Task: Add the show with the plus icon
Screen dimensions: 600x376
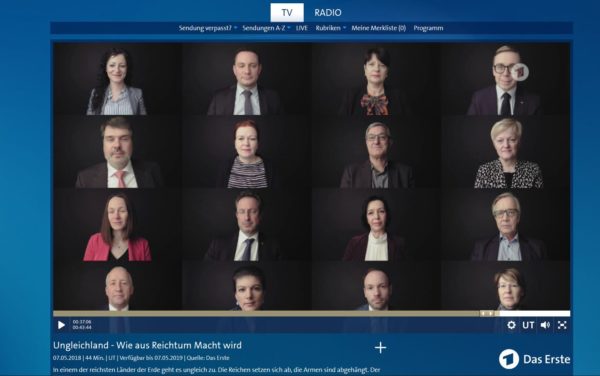Action: (x=380, y=348)
